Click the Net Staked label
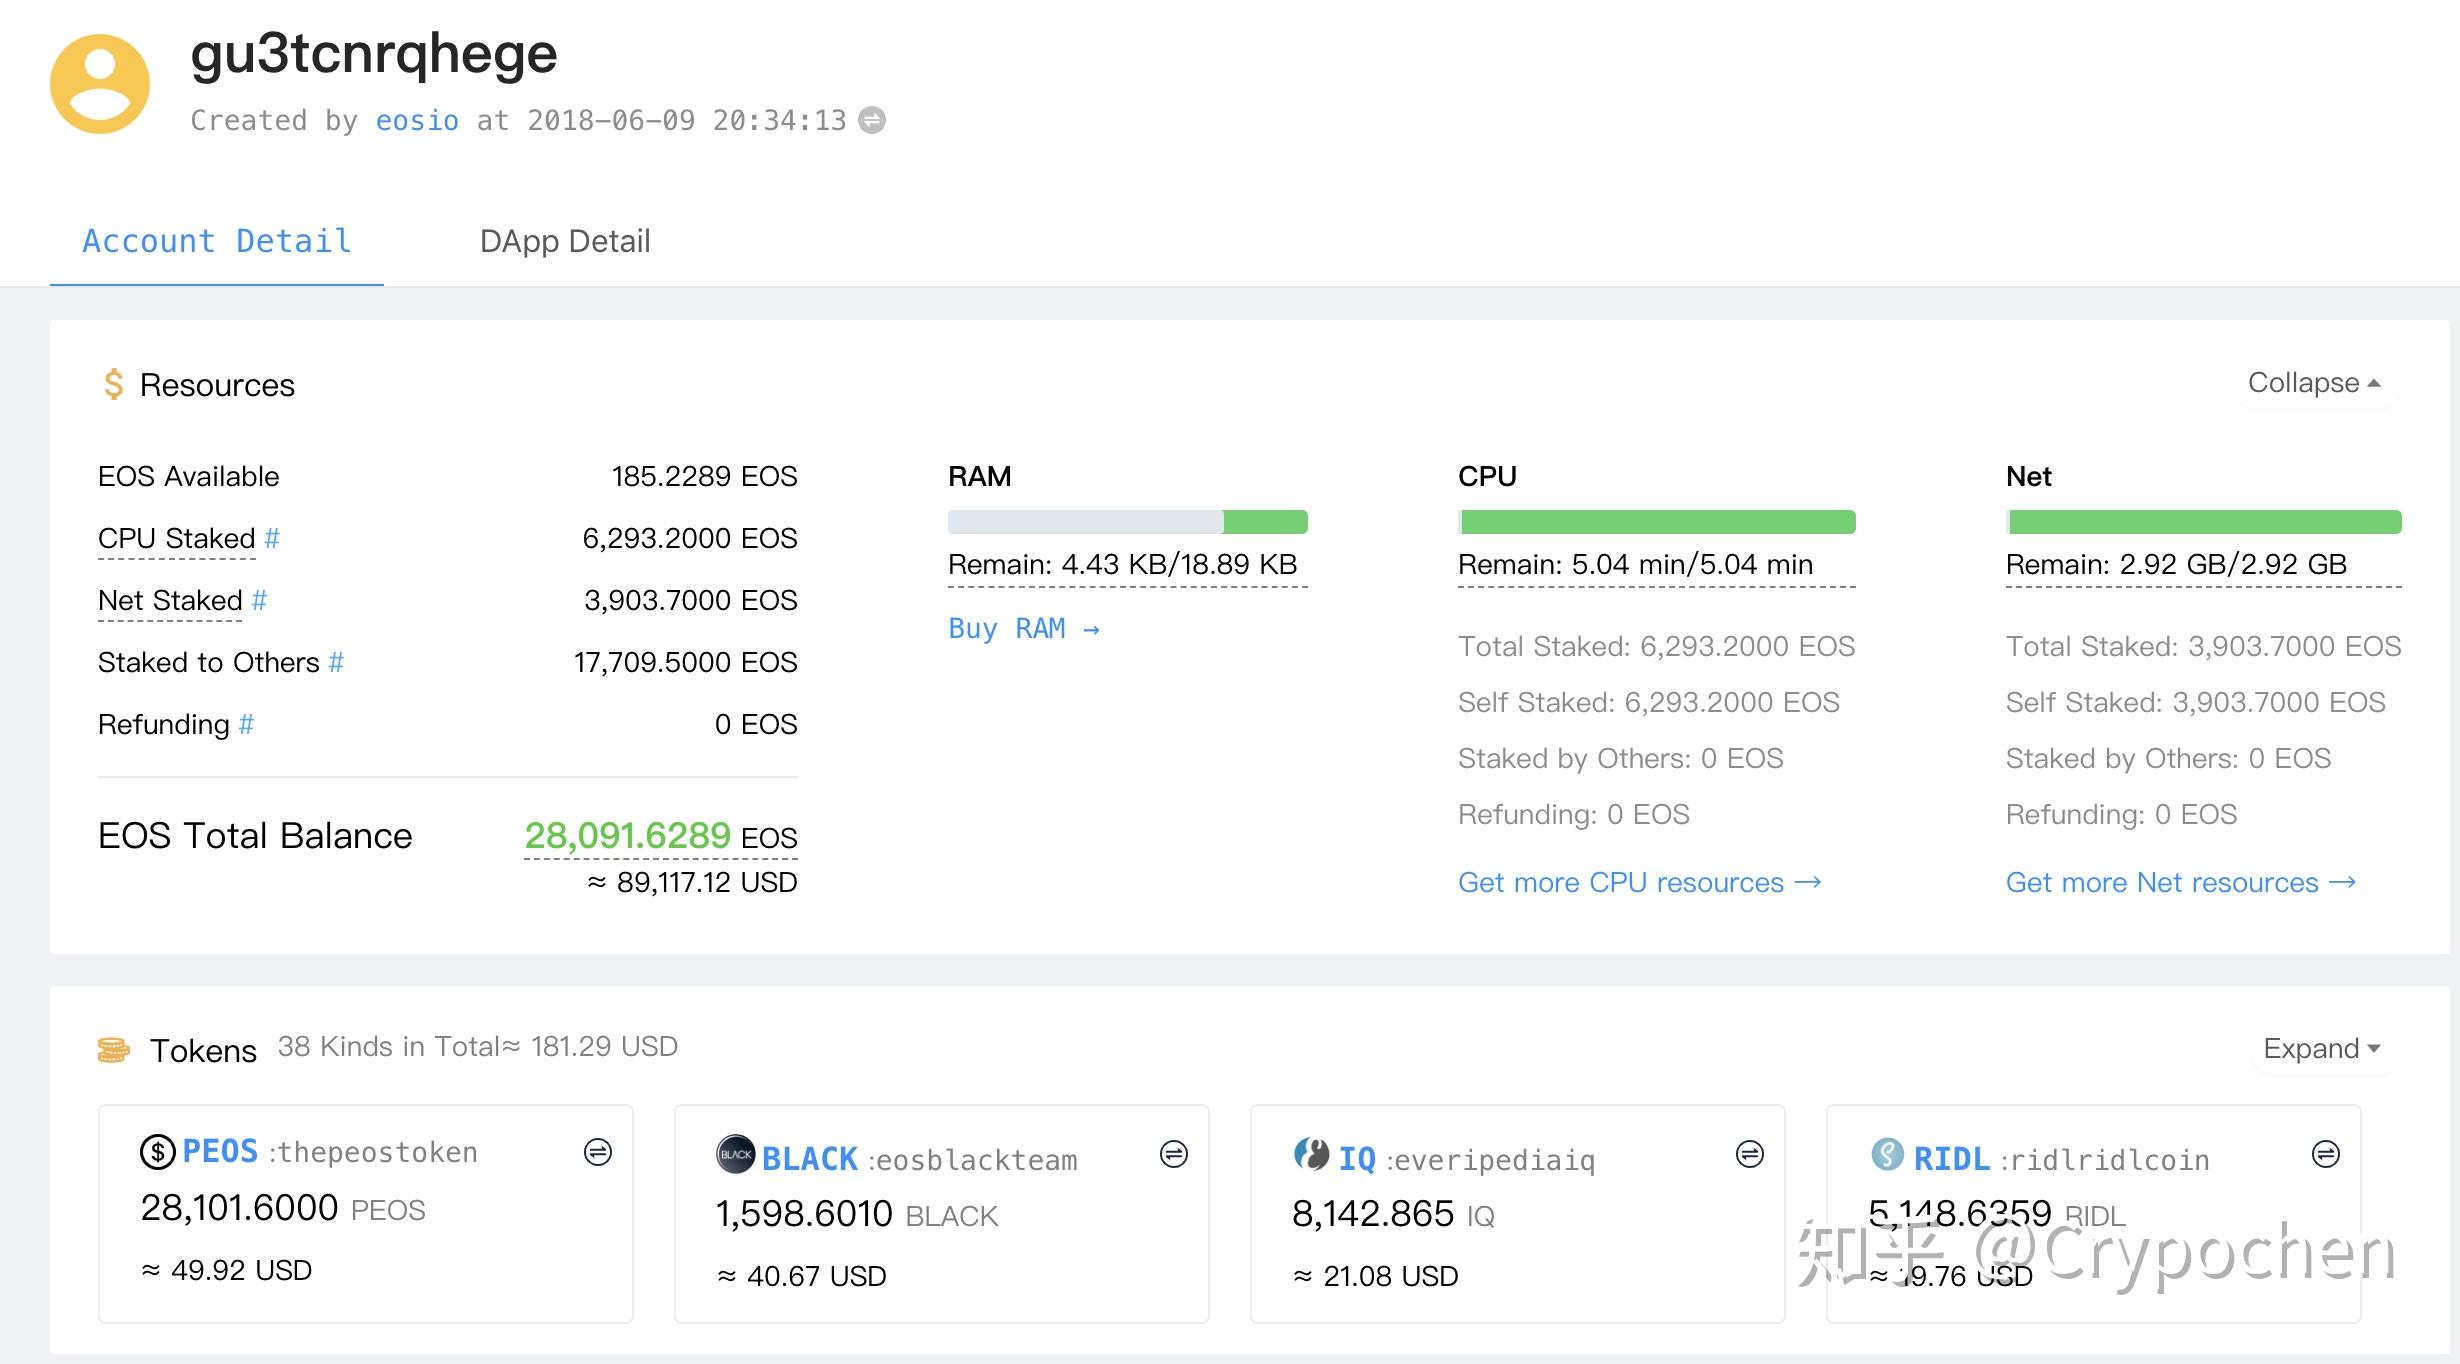Image resolution: width=2460 pixels, height=1364 pixels. (x=170, y=600)
